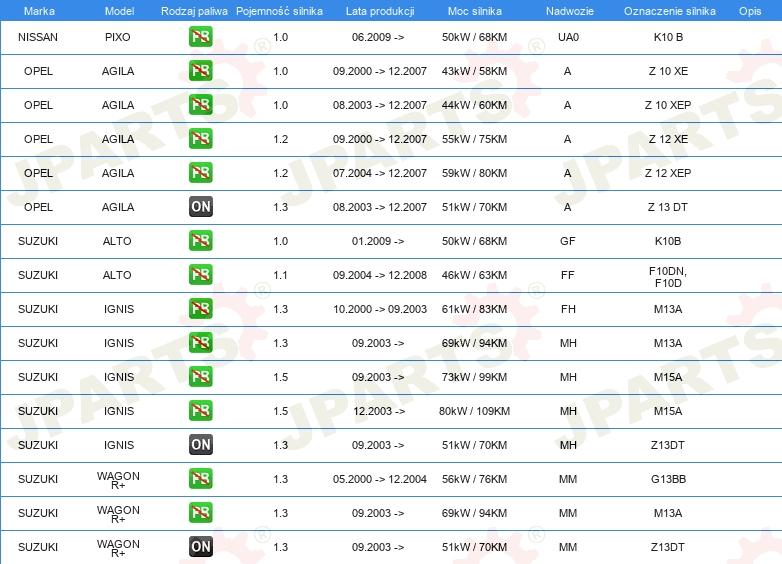
Task: Click the diesel ON icon in the Wagon R+ row
Action: coord(200,547)
